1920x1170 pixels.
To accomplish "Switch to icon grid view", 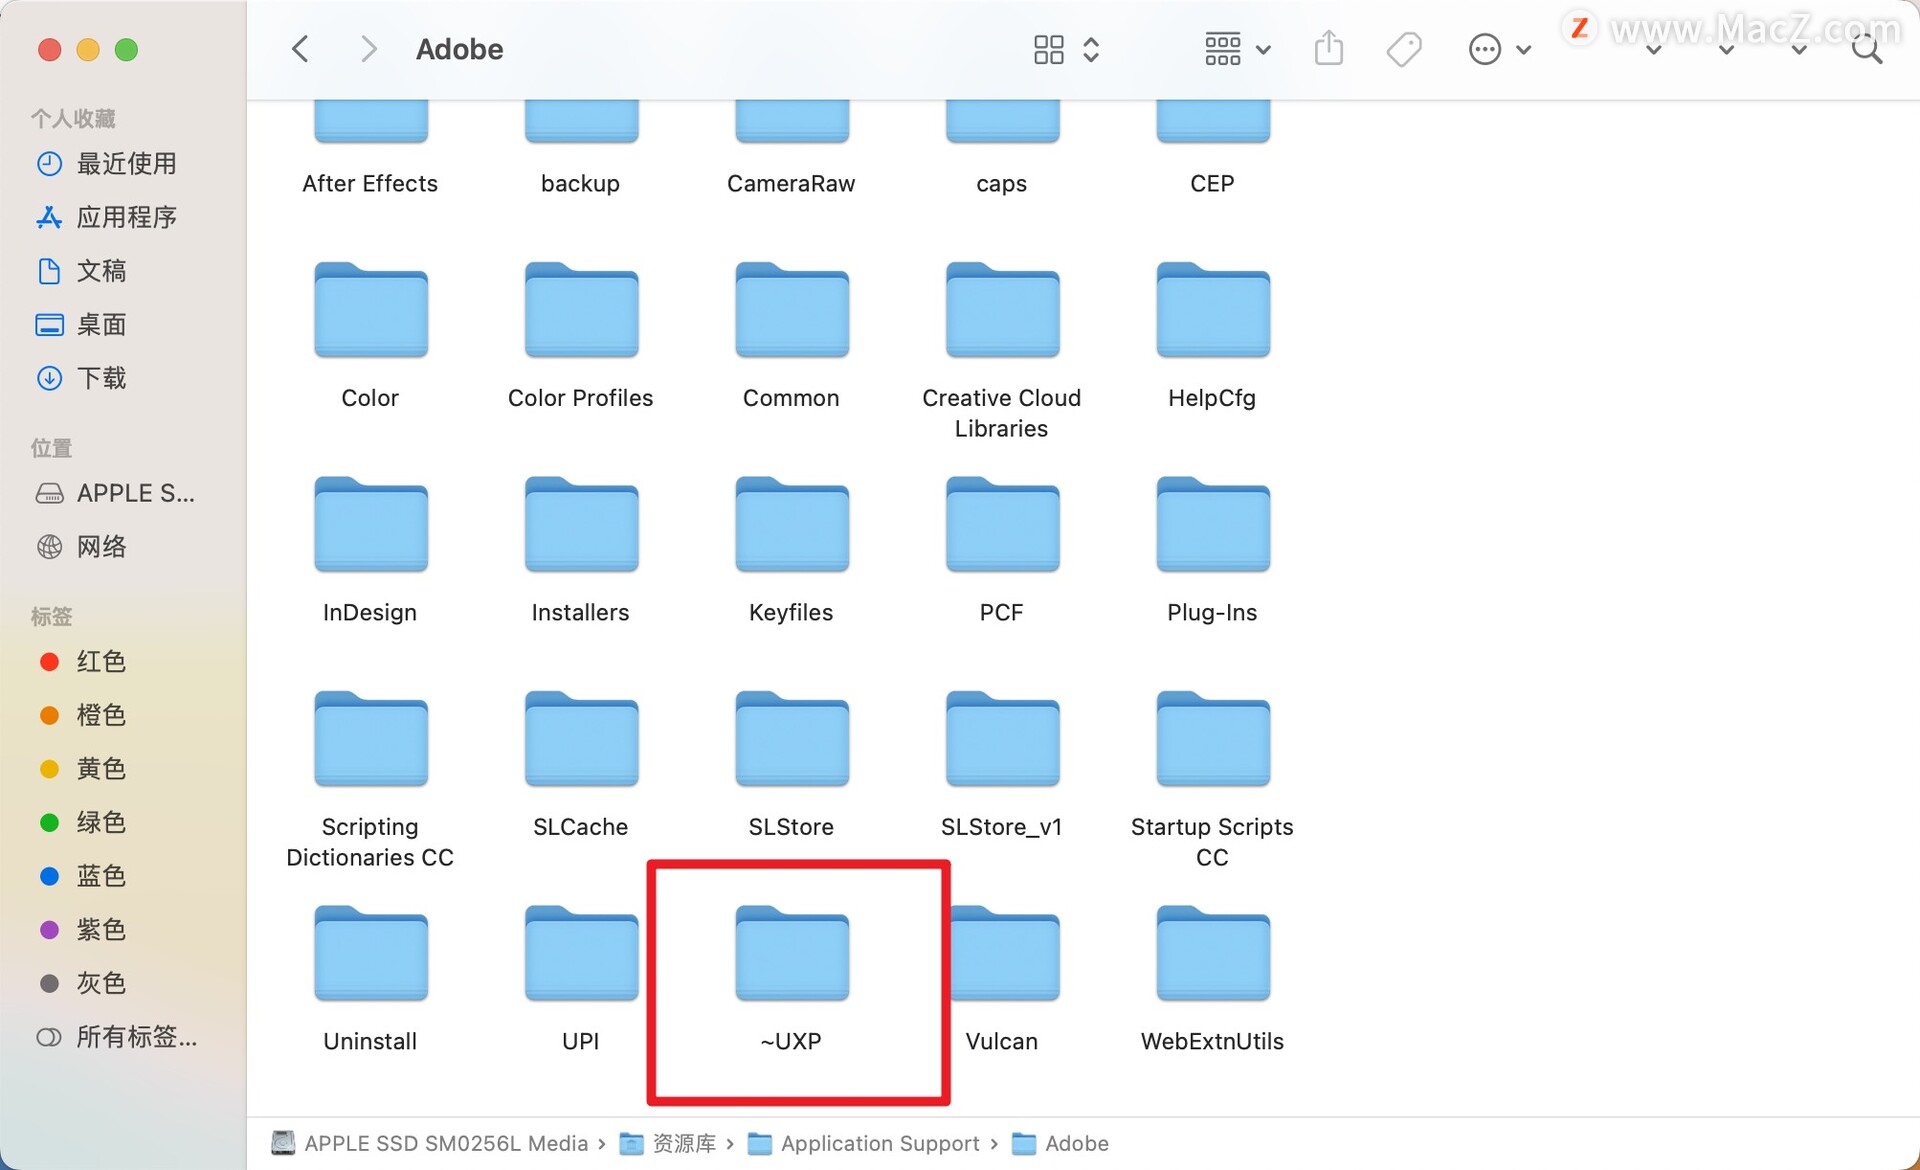I will [x=1048, y=49].
